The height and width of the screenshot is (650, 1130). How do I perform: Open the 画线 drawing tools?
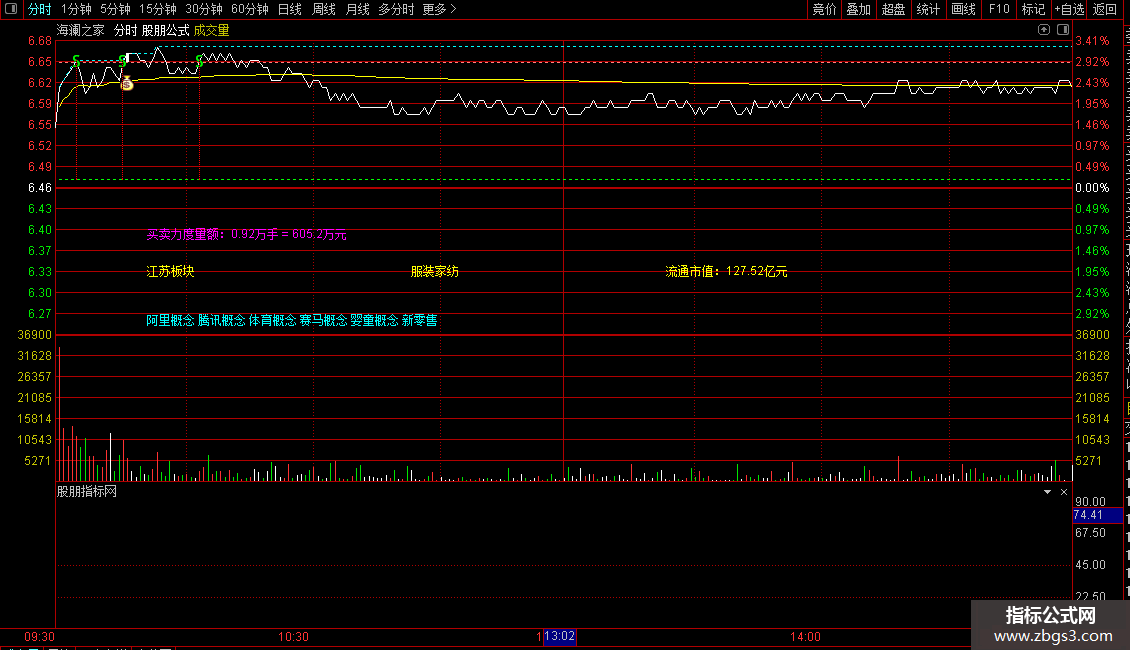click(964, 9)
